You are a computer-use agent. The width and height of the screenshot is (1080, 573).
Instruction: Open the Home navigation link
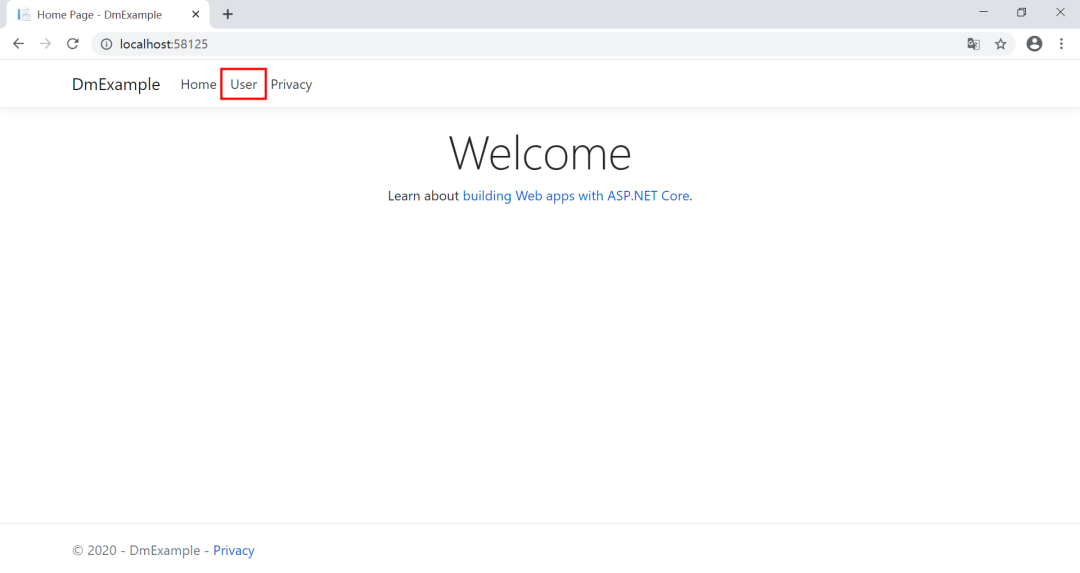coord(198,84)
